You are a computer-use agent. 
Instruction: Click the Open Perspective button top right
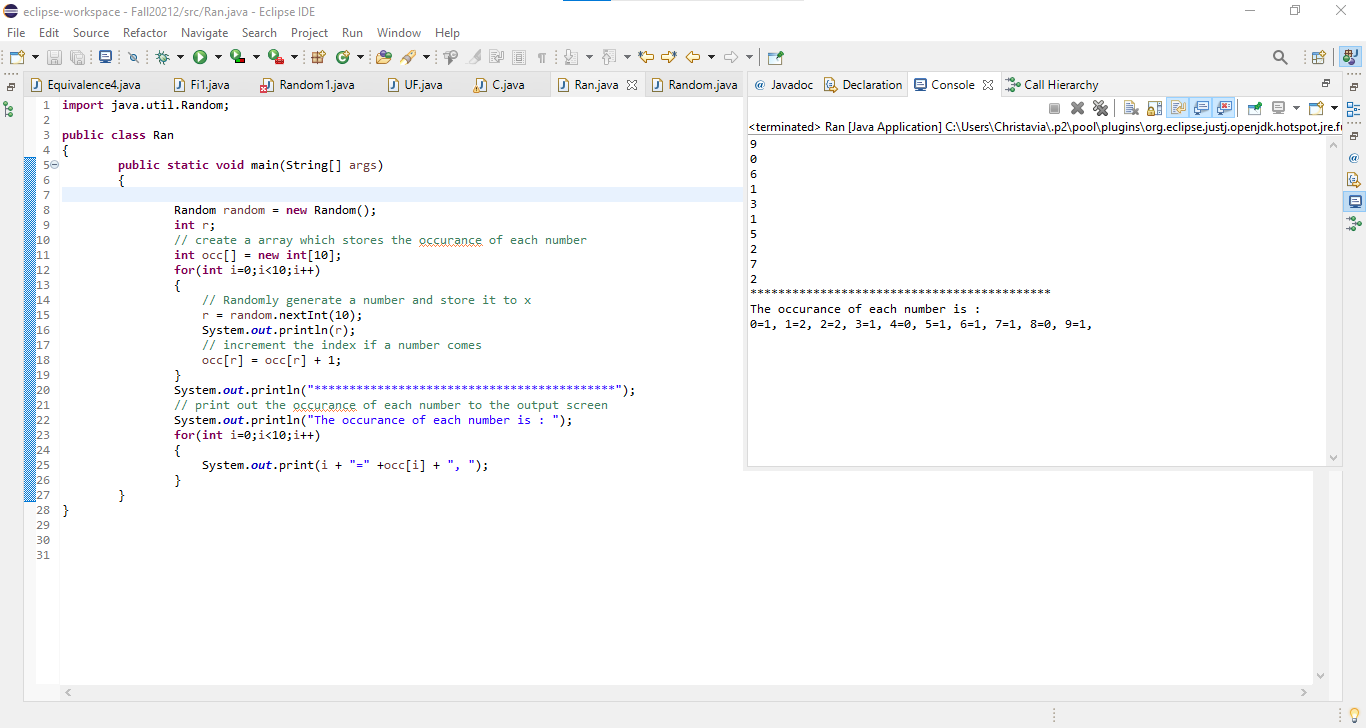(x=1318, y=57)
